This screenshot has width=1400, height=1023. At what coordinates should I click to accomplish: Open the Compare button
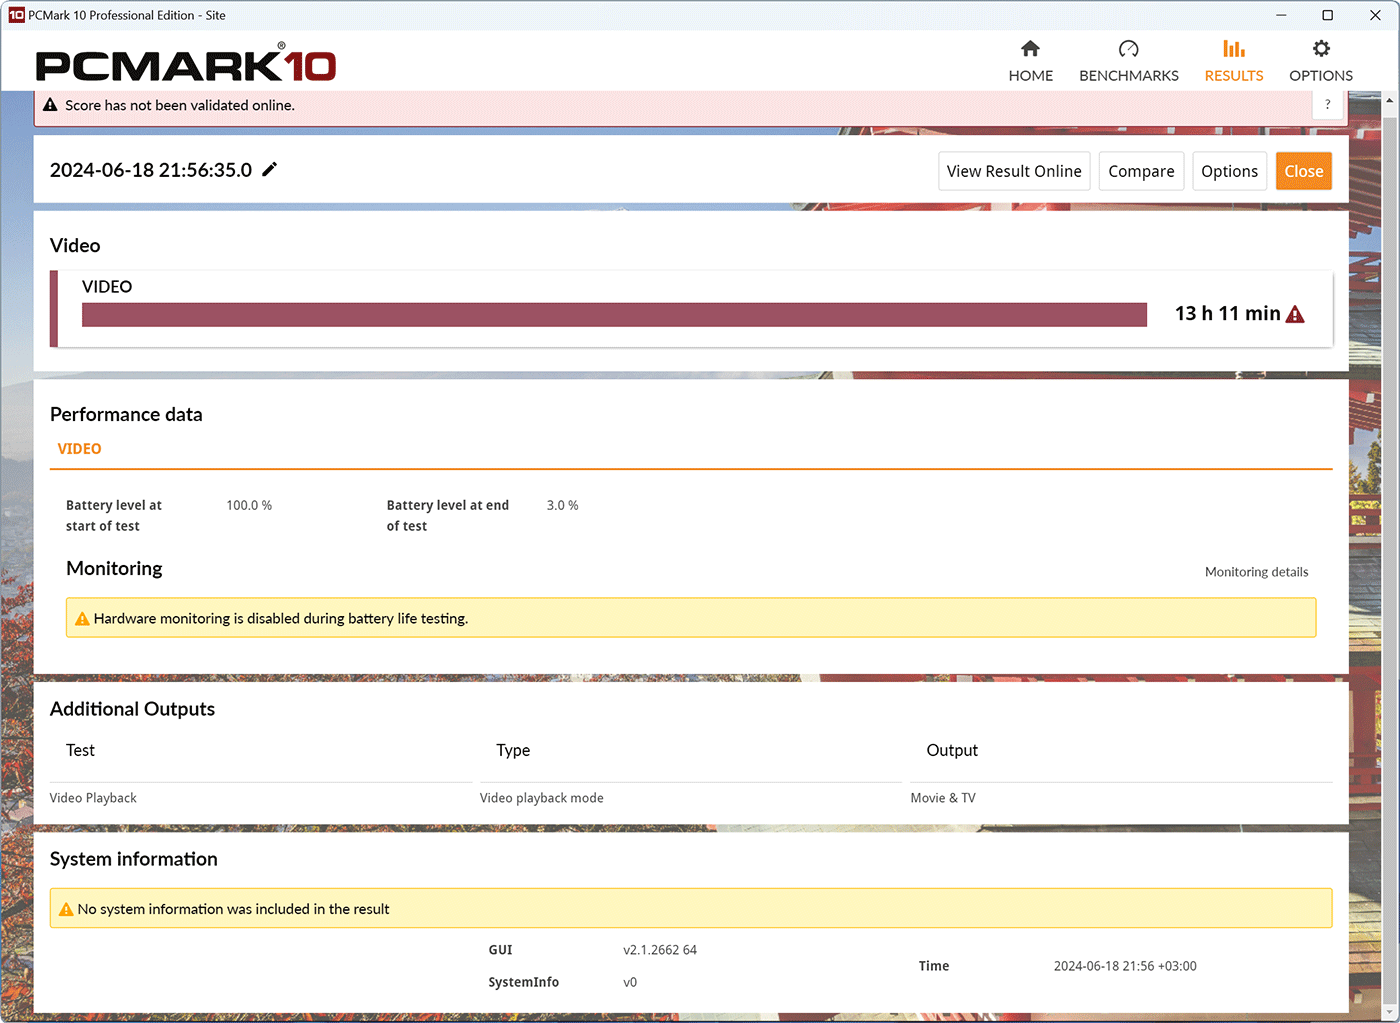pyautogui.click(x=1141, y=171)
